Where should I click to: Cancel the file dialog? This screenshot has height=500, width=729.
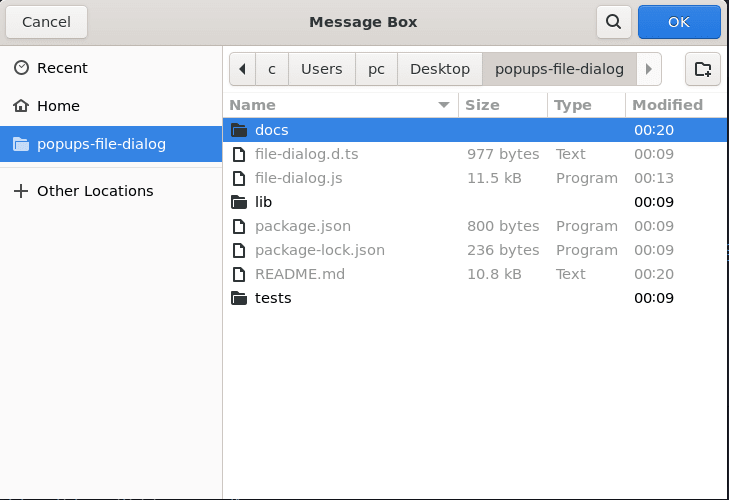(x=46, y=22)
